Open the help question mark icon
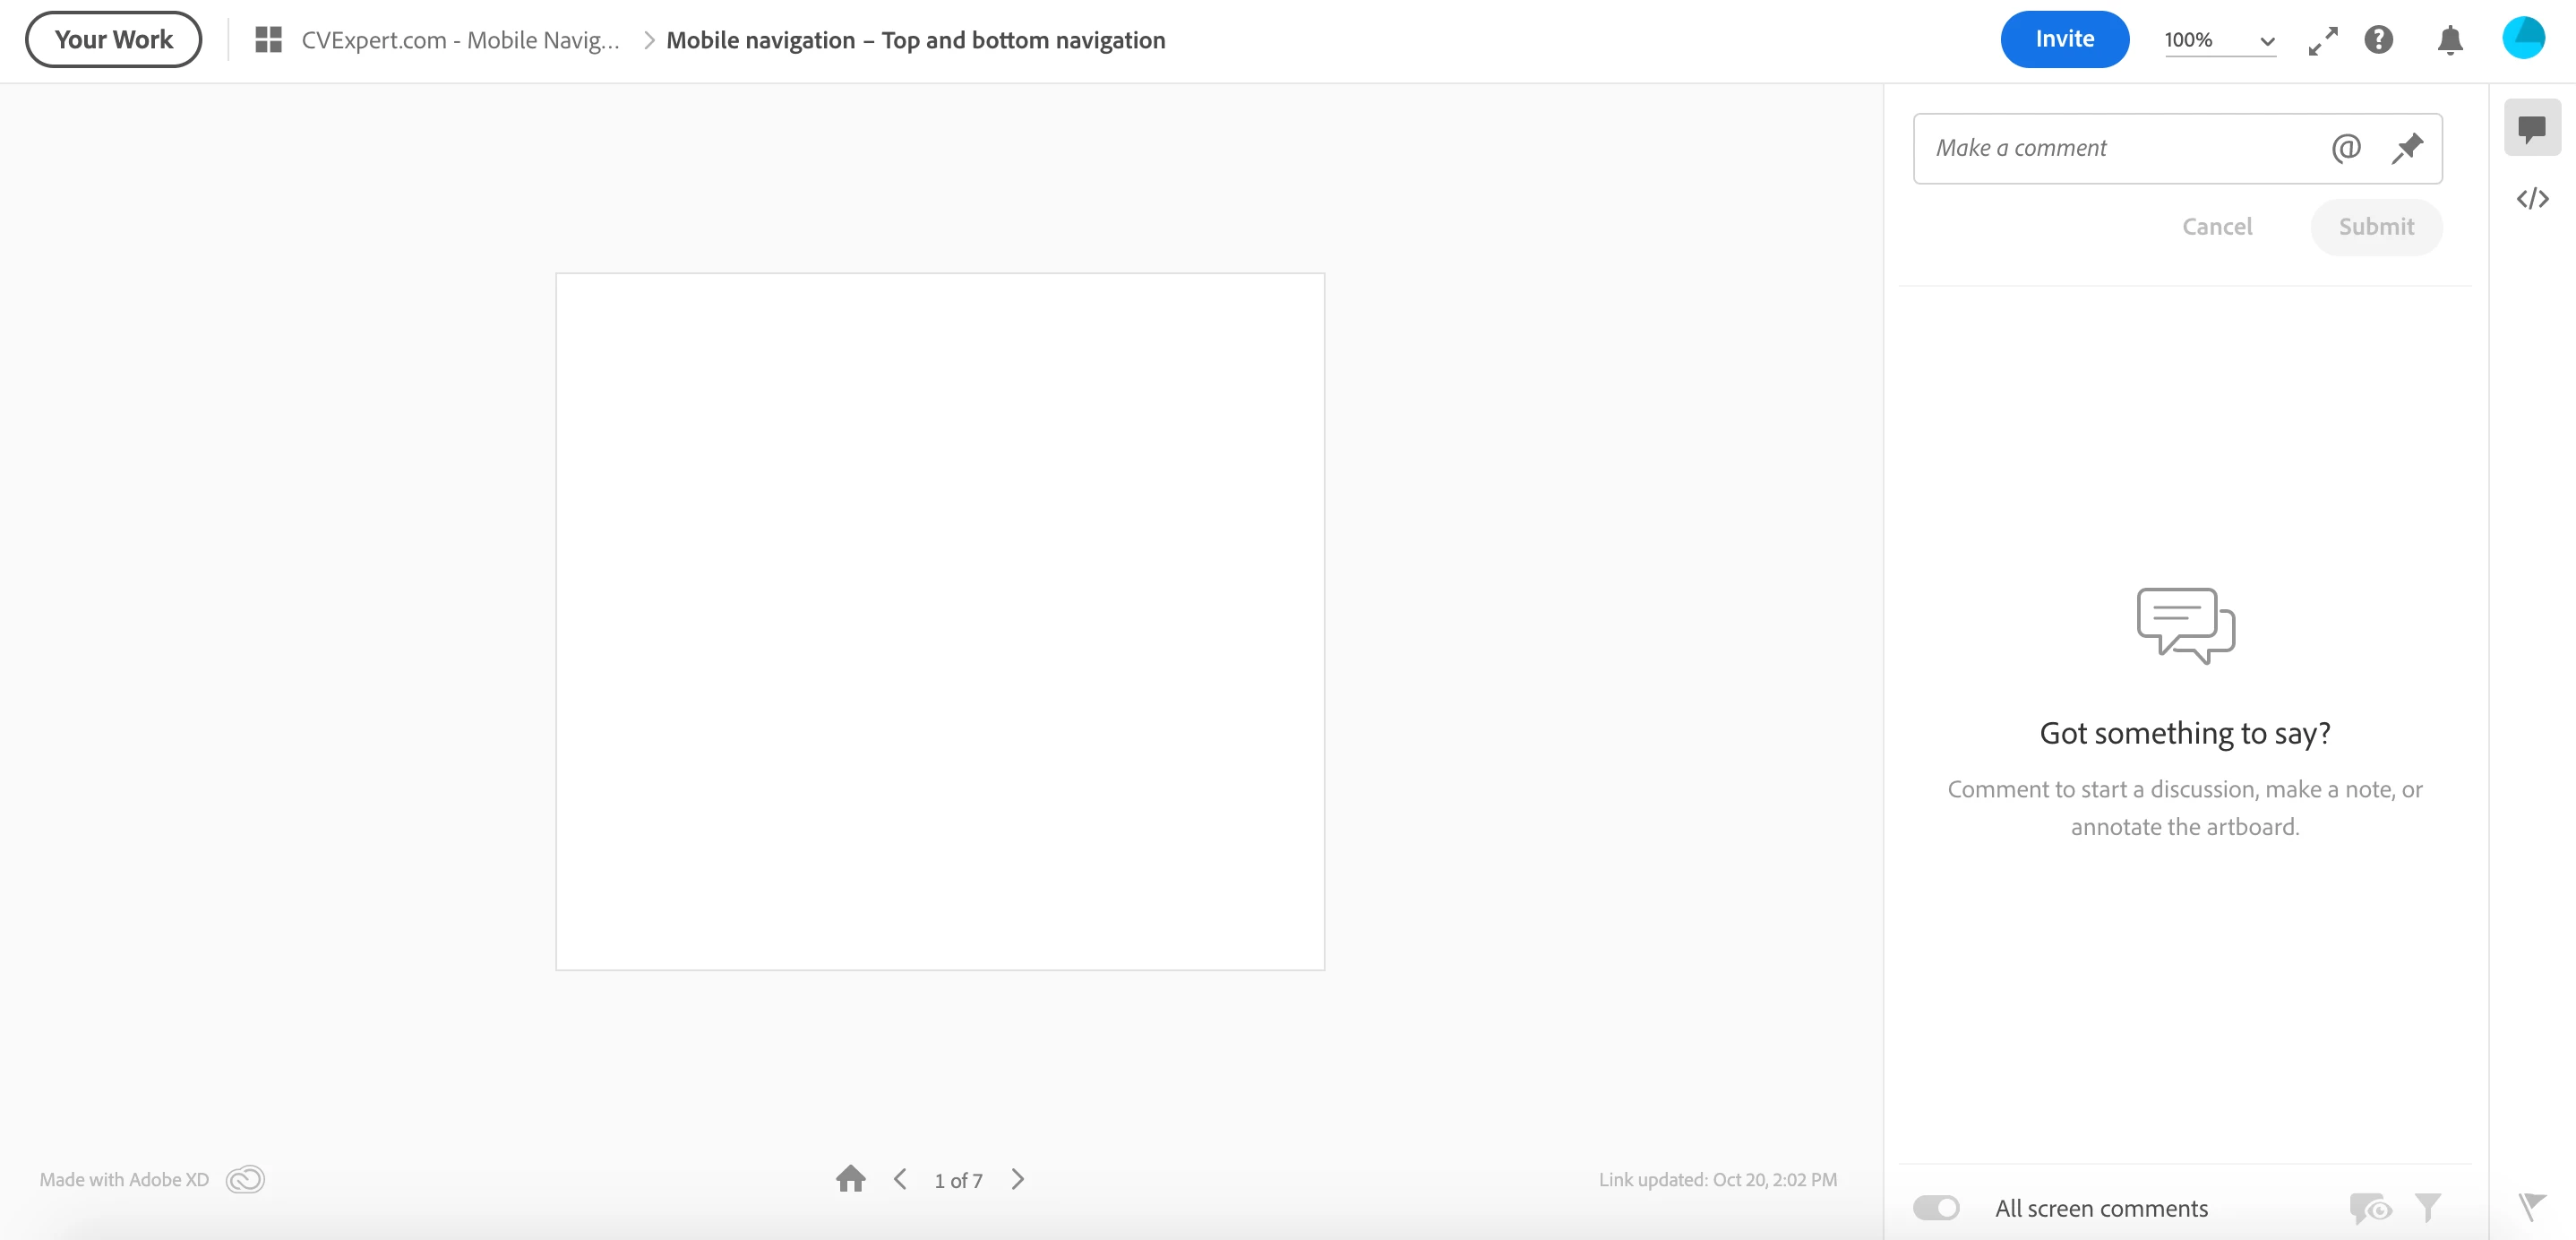Viewport: 2576px width, 1240px height. tap(2378, 40)
